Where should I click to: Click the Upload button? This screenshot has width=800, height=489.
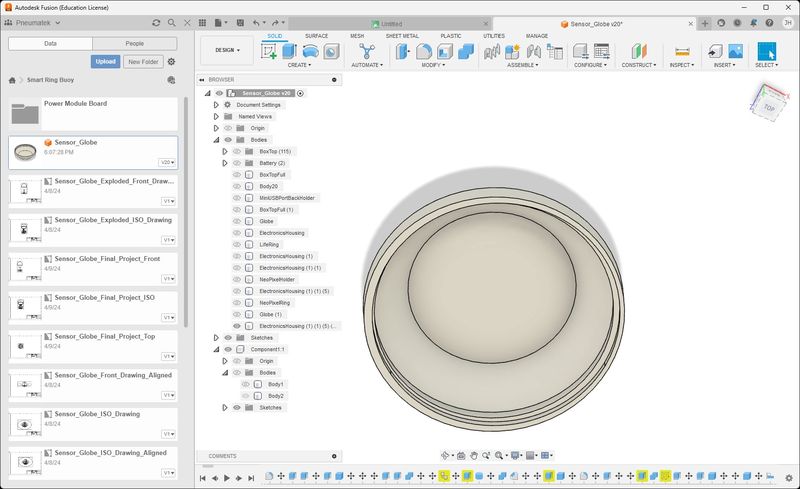point(106,62)
